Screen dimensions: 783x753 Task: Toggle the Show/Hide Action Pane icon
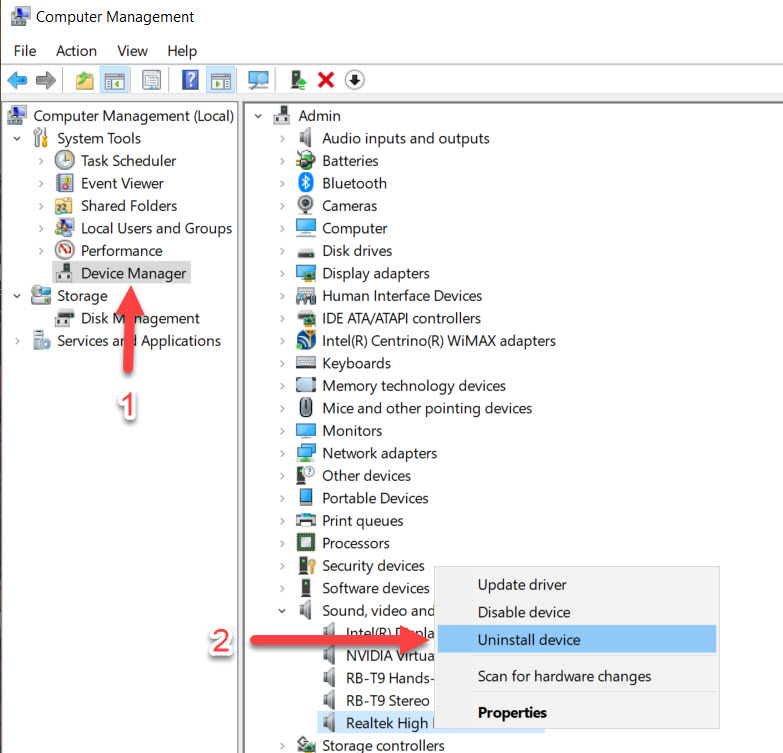point(220,80)
